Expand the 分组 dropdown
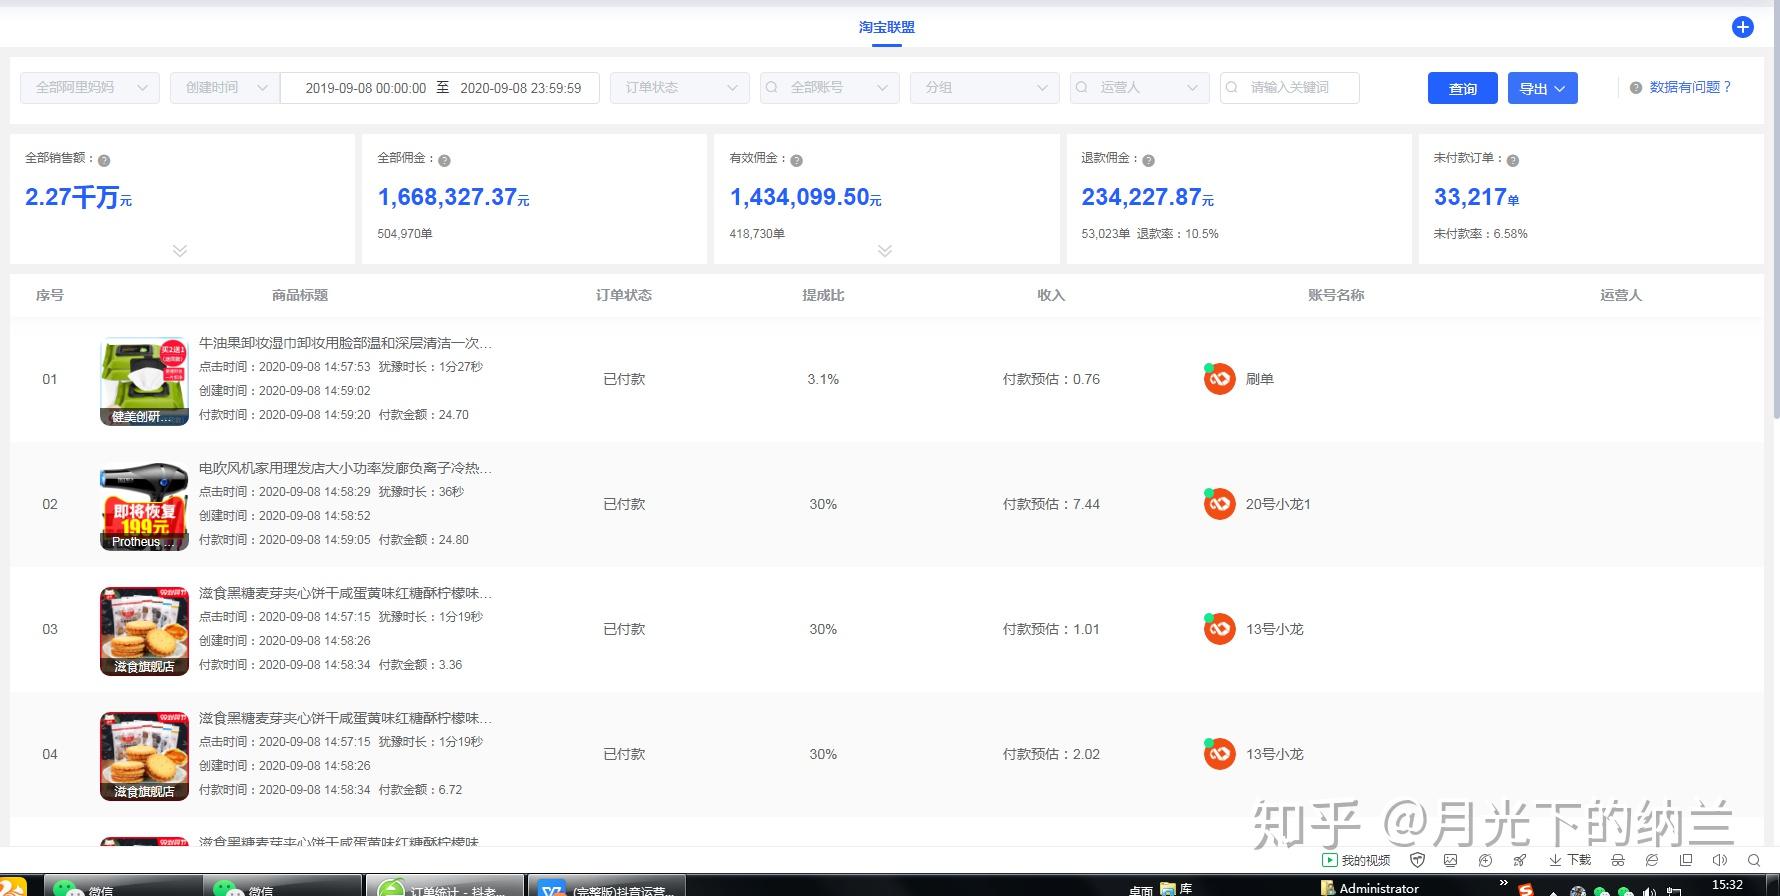The width and height of the screenshot is (1780, 896). (985, 87)
